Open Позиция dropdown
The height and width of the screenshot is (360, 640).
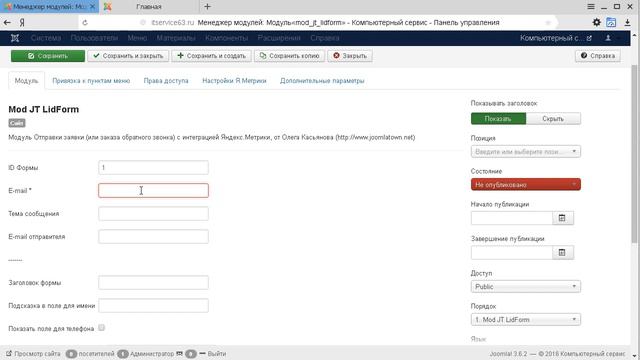(x=526, y=152)
